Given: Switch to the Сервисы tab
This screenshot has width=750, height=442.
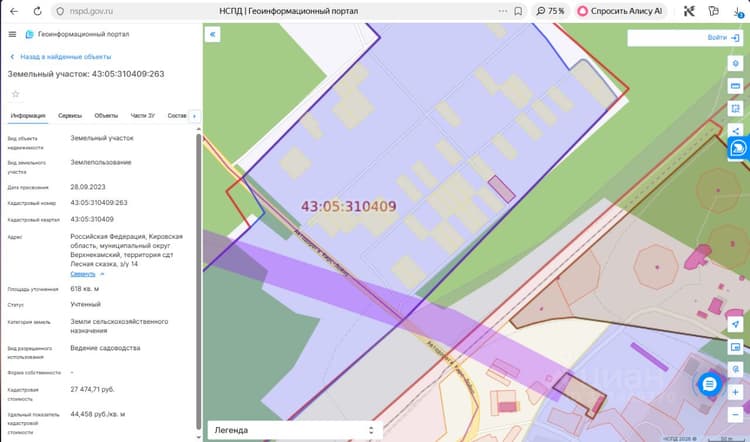Looking at the screenshot, I should click(70, 116).
